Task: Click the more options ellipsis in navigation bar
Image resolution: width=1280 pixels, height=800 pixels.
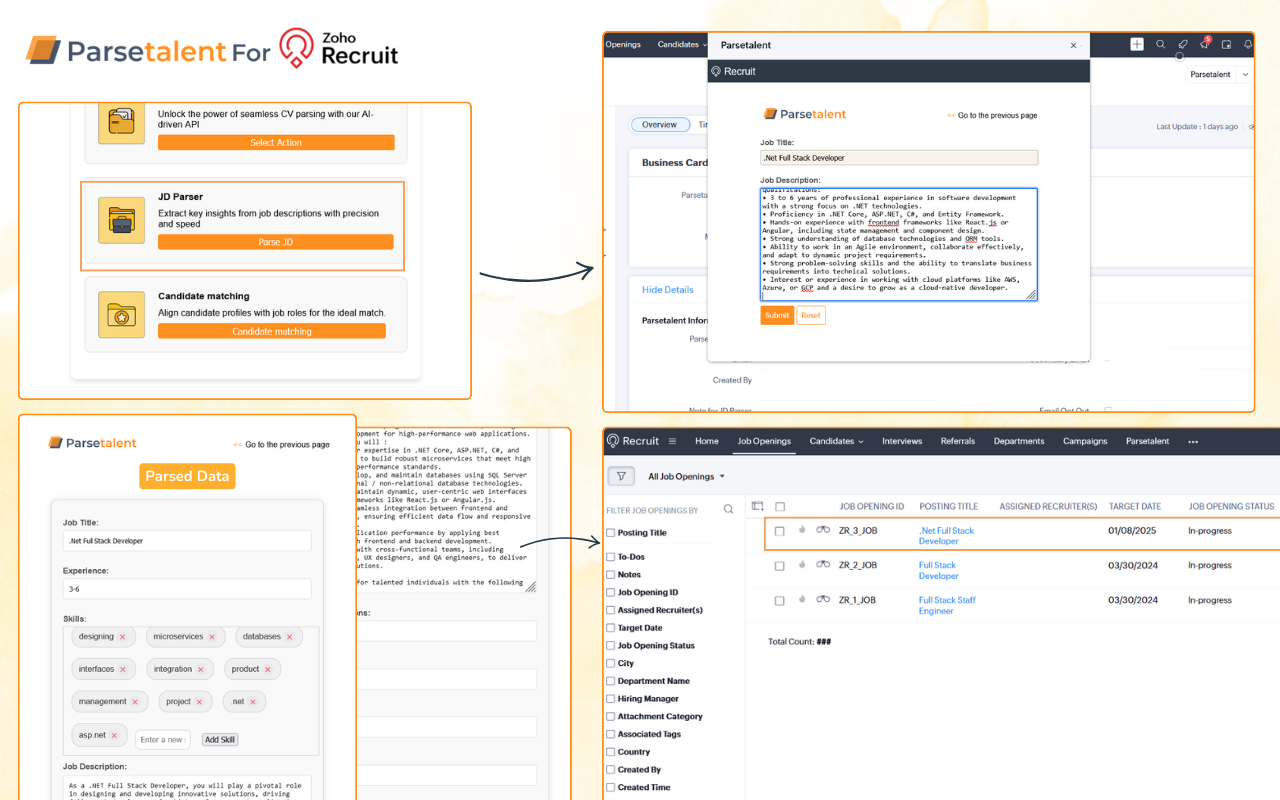Action: tap(1193, 441)
